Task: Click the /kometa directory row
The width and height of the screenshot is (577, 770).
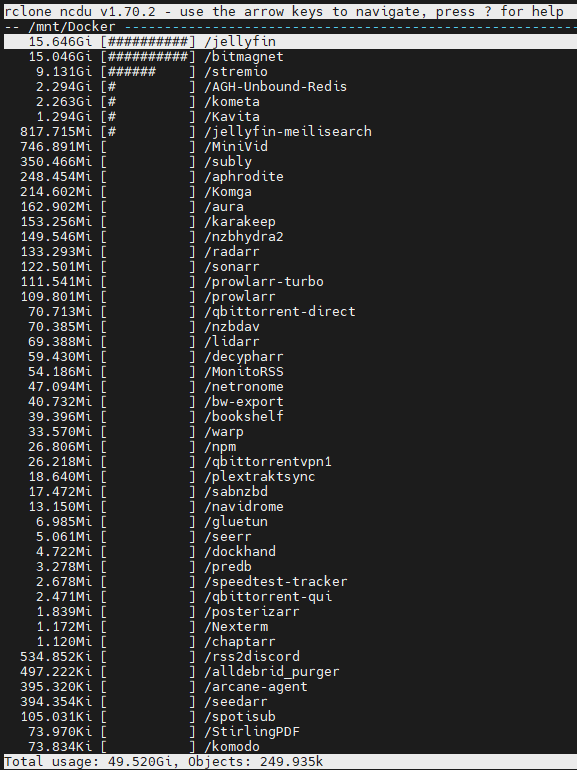Action: pos(290,102)
